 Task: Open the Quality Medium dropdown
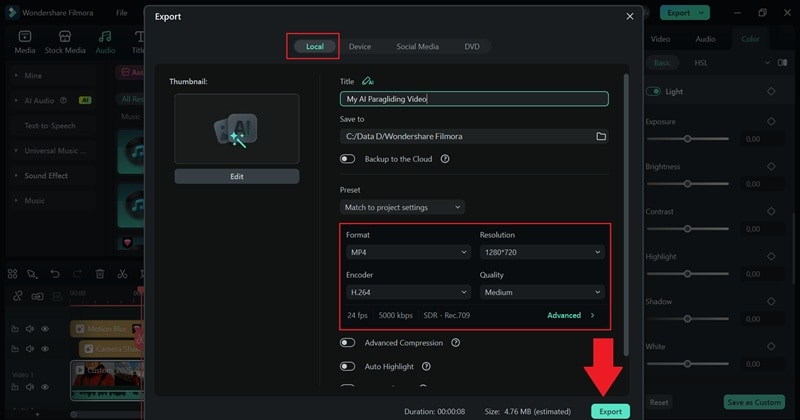tap(542, 292)
